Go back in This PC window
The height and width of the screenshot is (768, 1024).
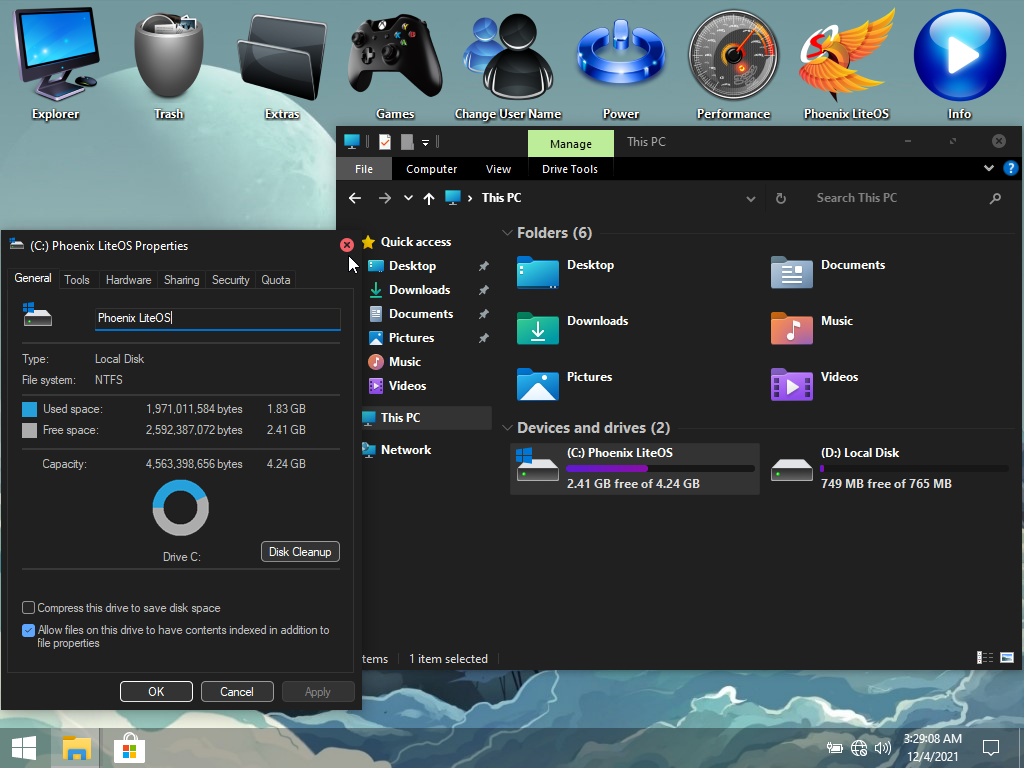(x=355, y=198)
